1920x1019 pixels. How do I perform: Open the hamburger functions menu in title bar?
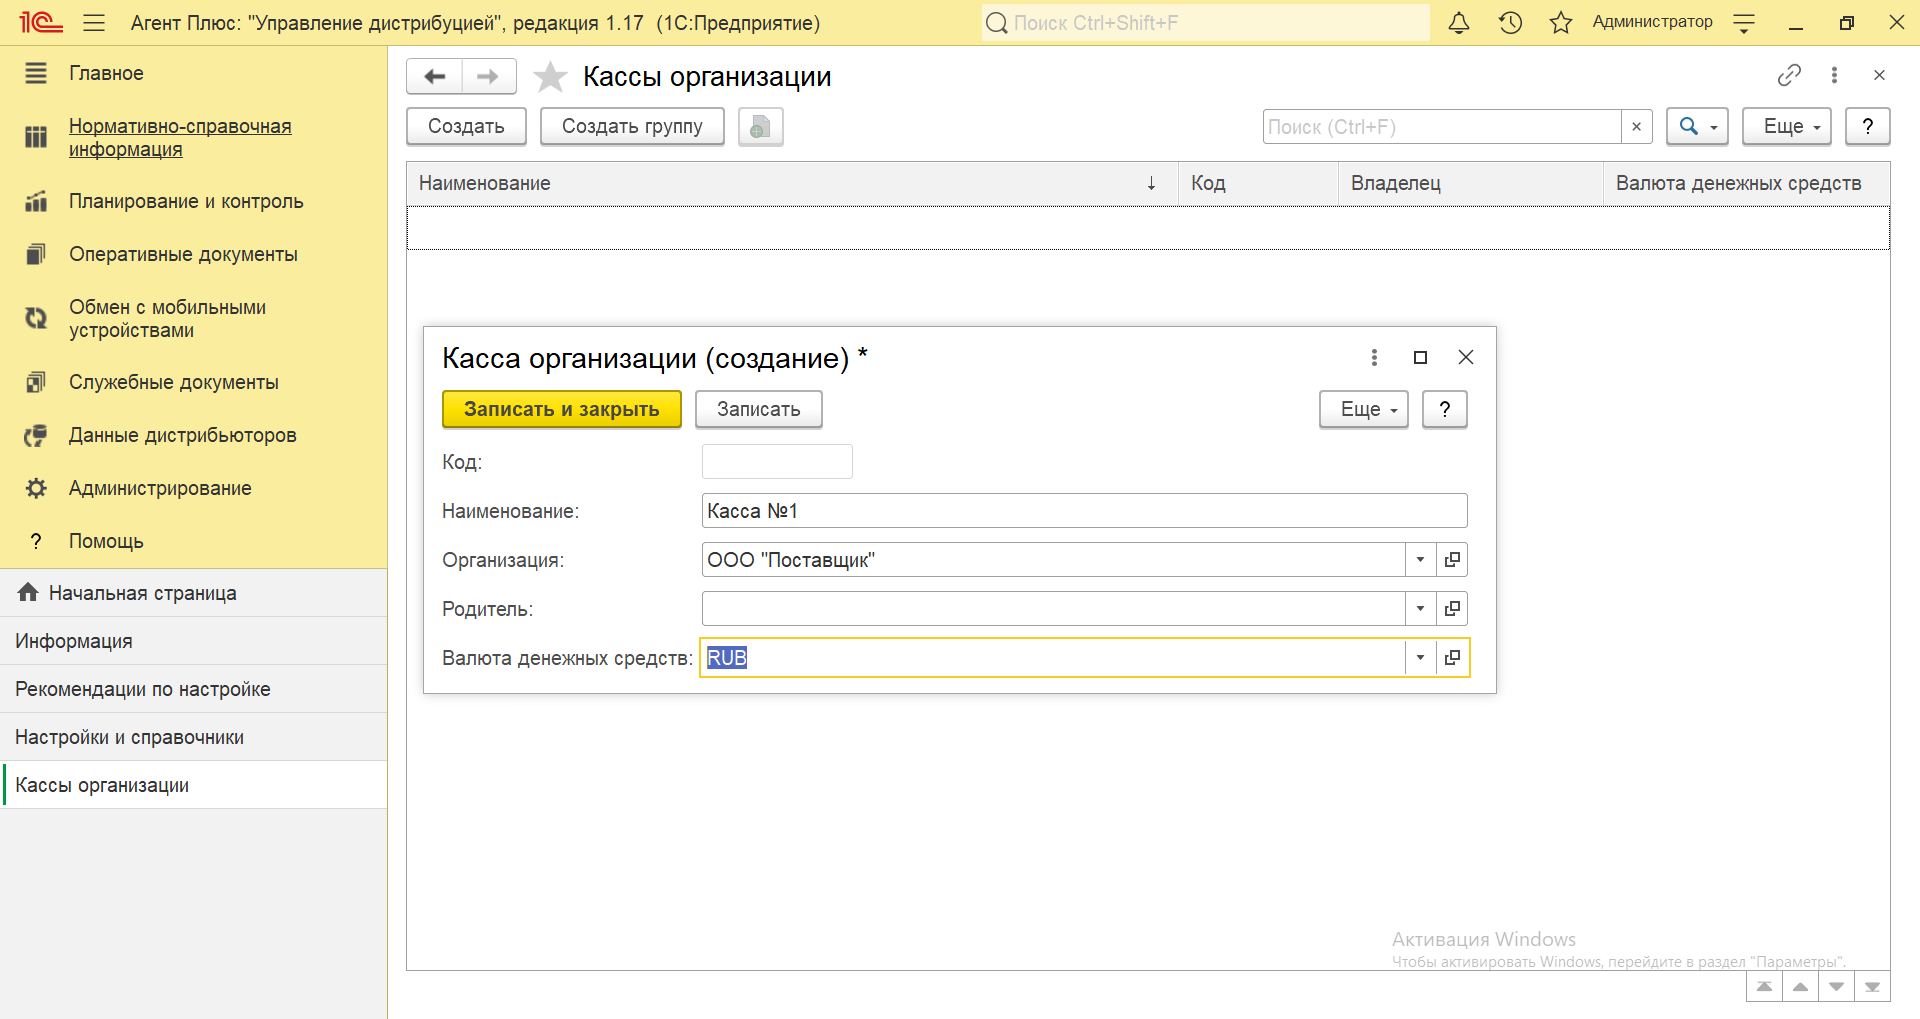(x=94, y=22)
